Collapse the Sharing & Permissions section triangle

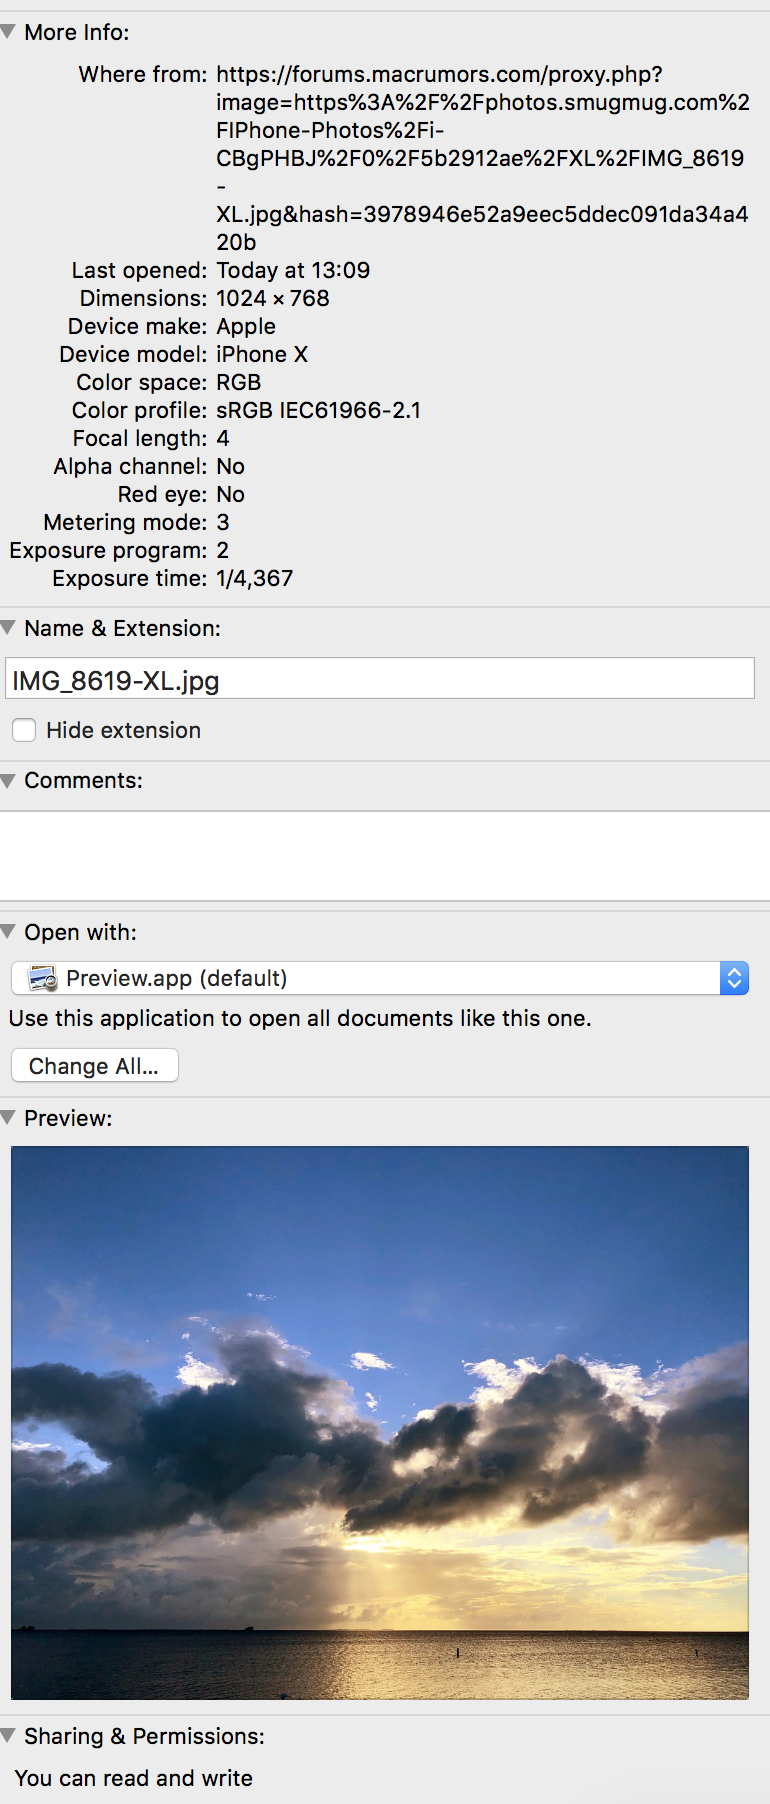click(9, 1736)
